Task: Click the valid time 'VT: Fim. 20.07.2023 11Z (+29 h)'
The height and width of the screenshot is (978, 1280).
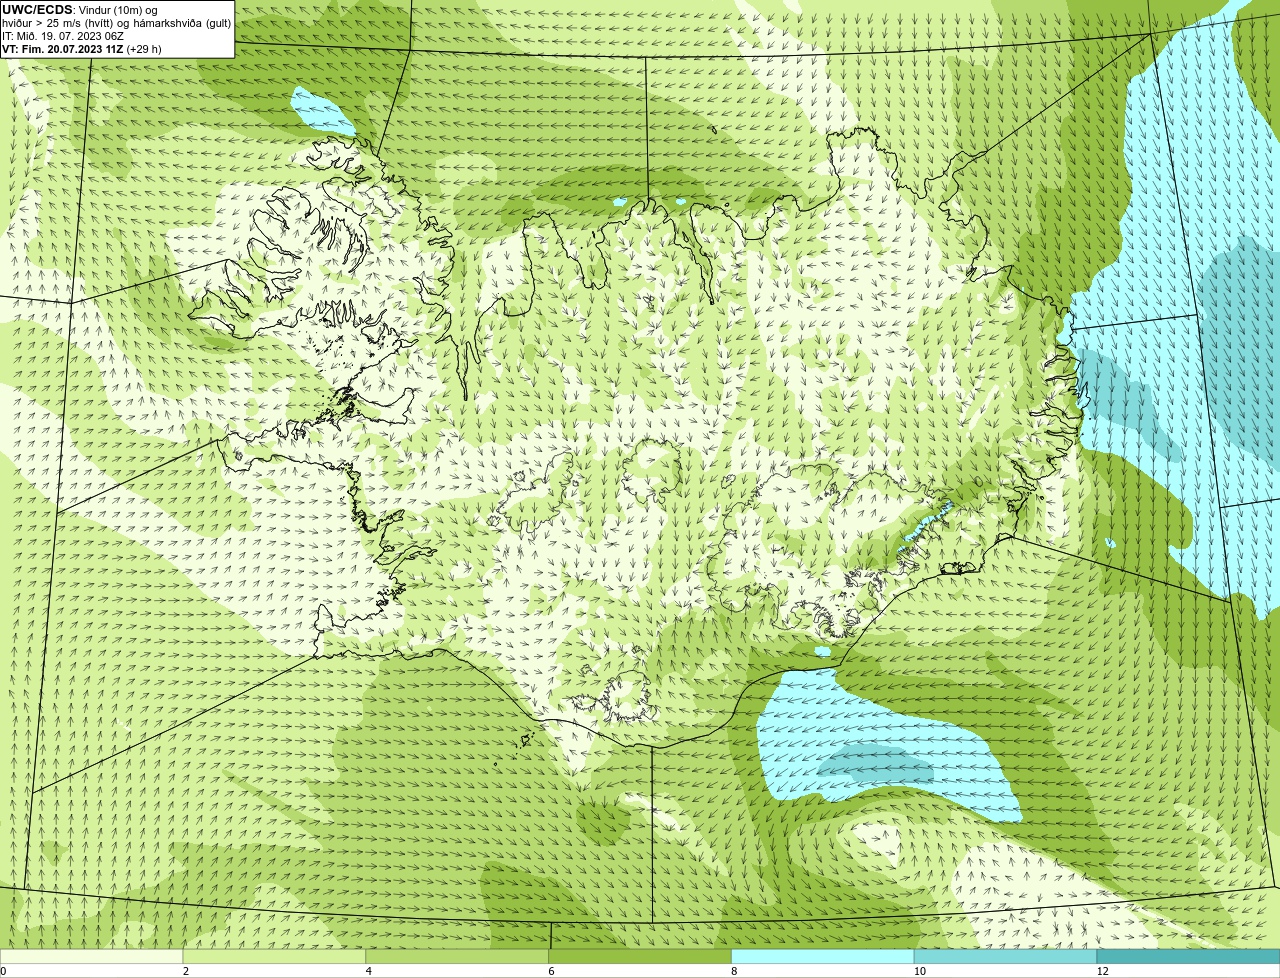Action: coord(82,48)
